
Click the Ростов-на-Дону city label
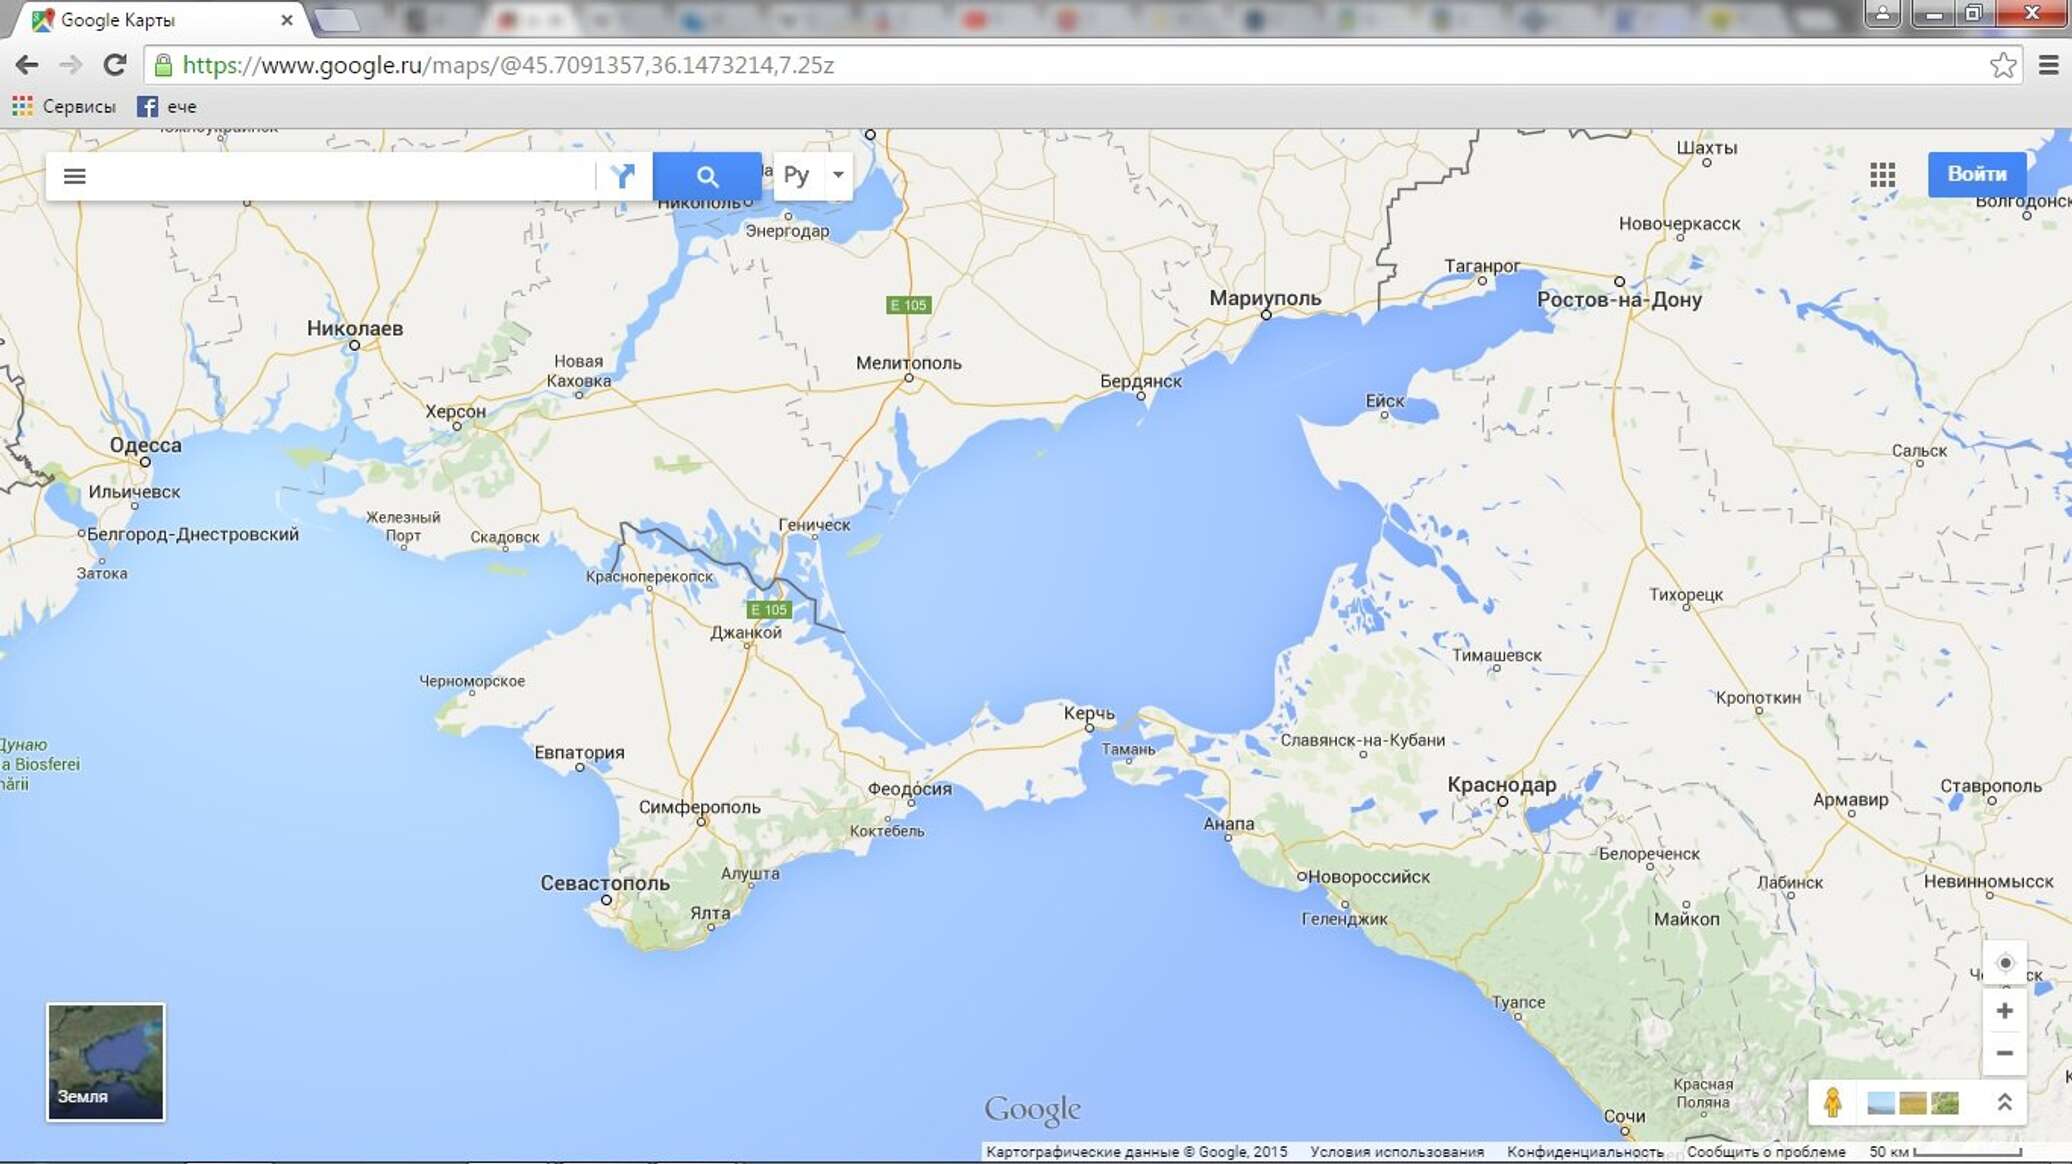[1619, 299]
